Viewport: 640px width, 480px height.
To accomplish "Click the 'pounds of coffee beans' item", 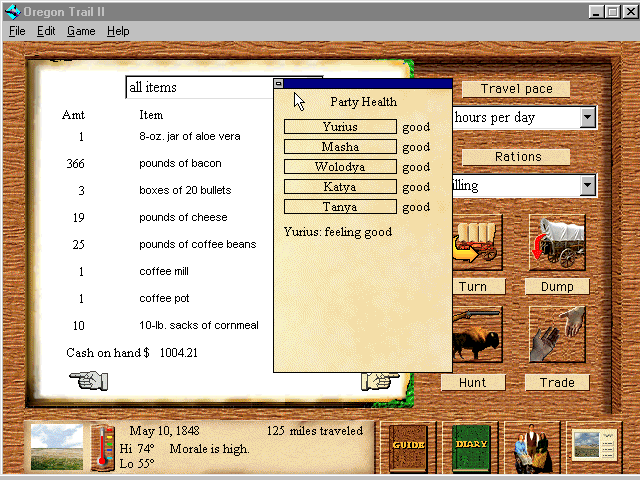I will tap(198, 244).
